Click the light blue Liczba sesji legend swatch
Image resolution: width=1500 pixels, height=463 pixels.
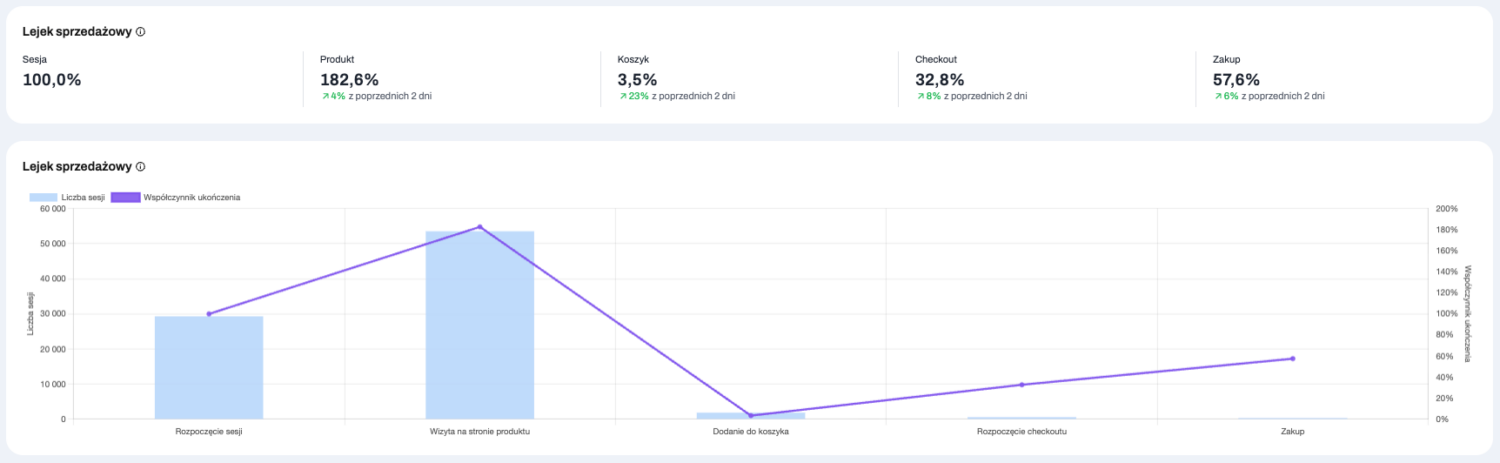pos(44,198)
